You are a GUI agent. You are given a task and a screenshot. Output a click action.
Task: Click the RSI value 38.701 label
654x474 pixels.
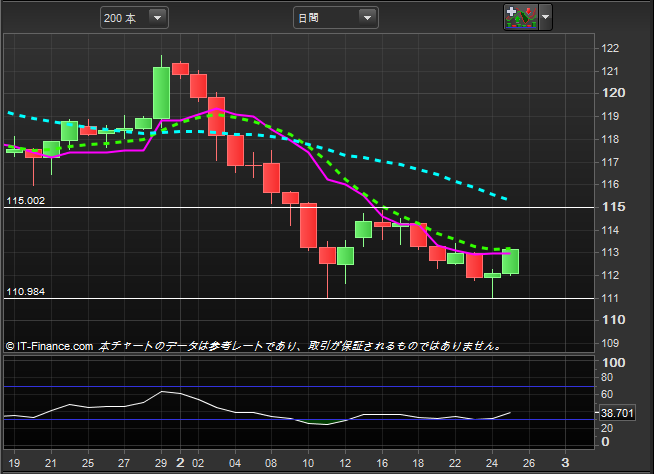point(617,413)
